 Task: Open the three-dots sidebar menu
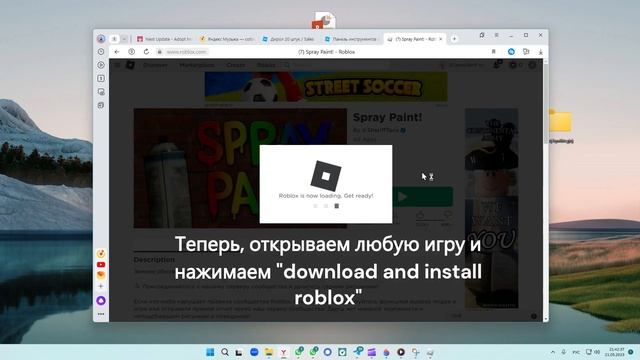pos(101,314)
